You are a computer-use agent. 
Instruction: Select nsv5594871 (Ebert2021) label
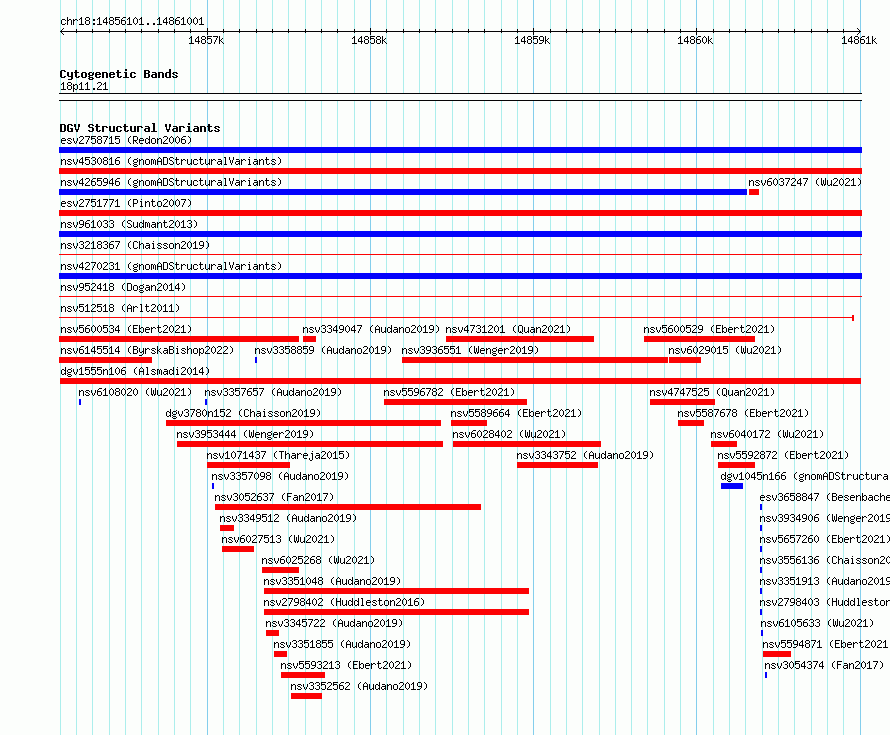tap(826, 644)
